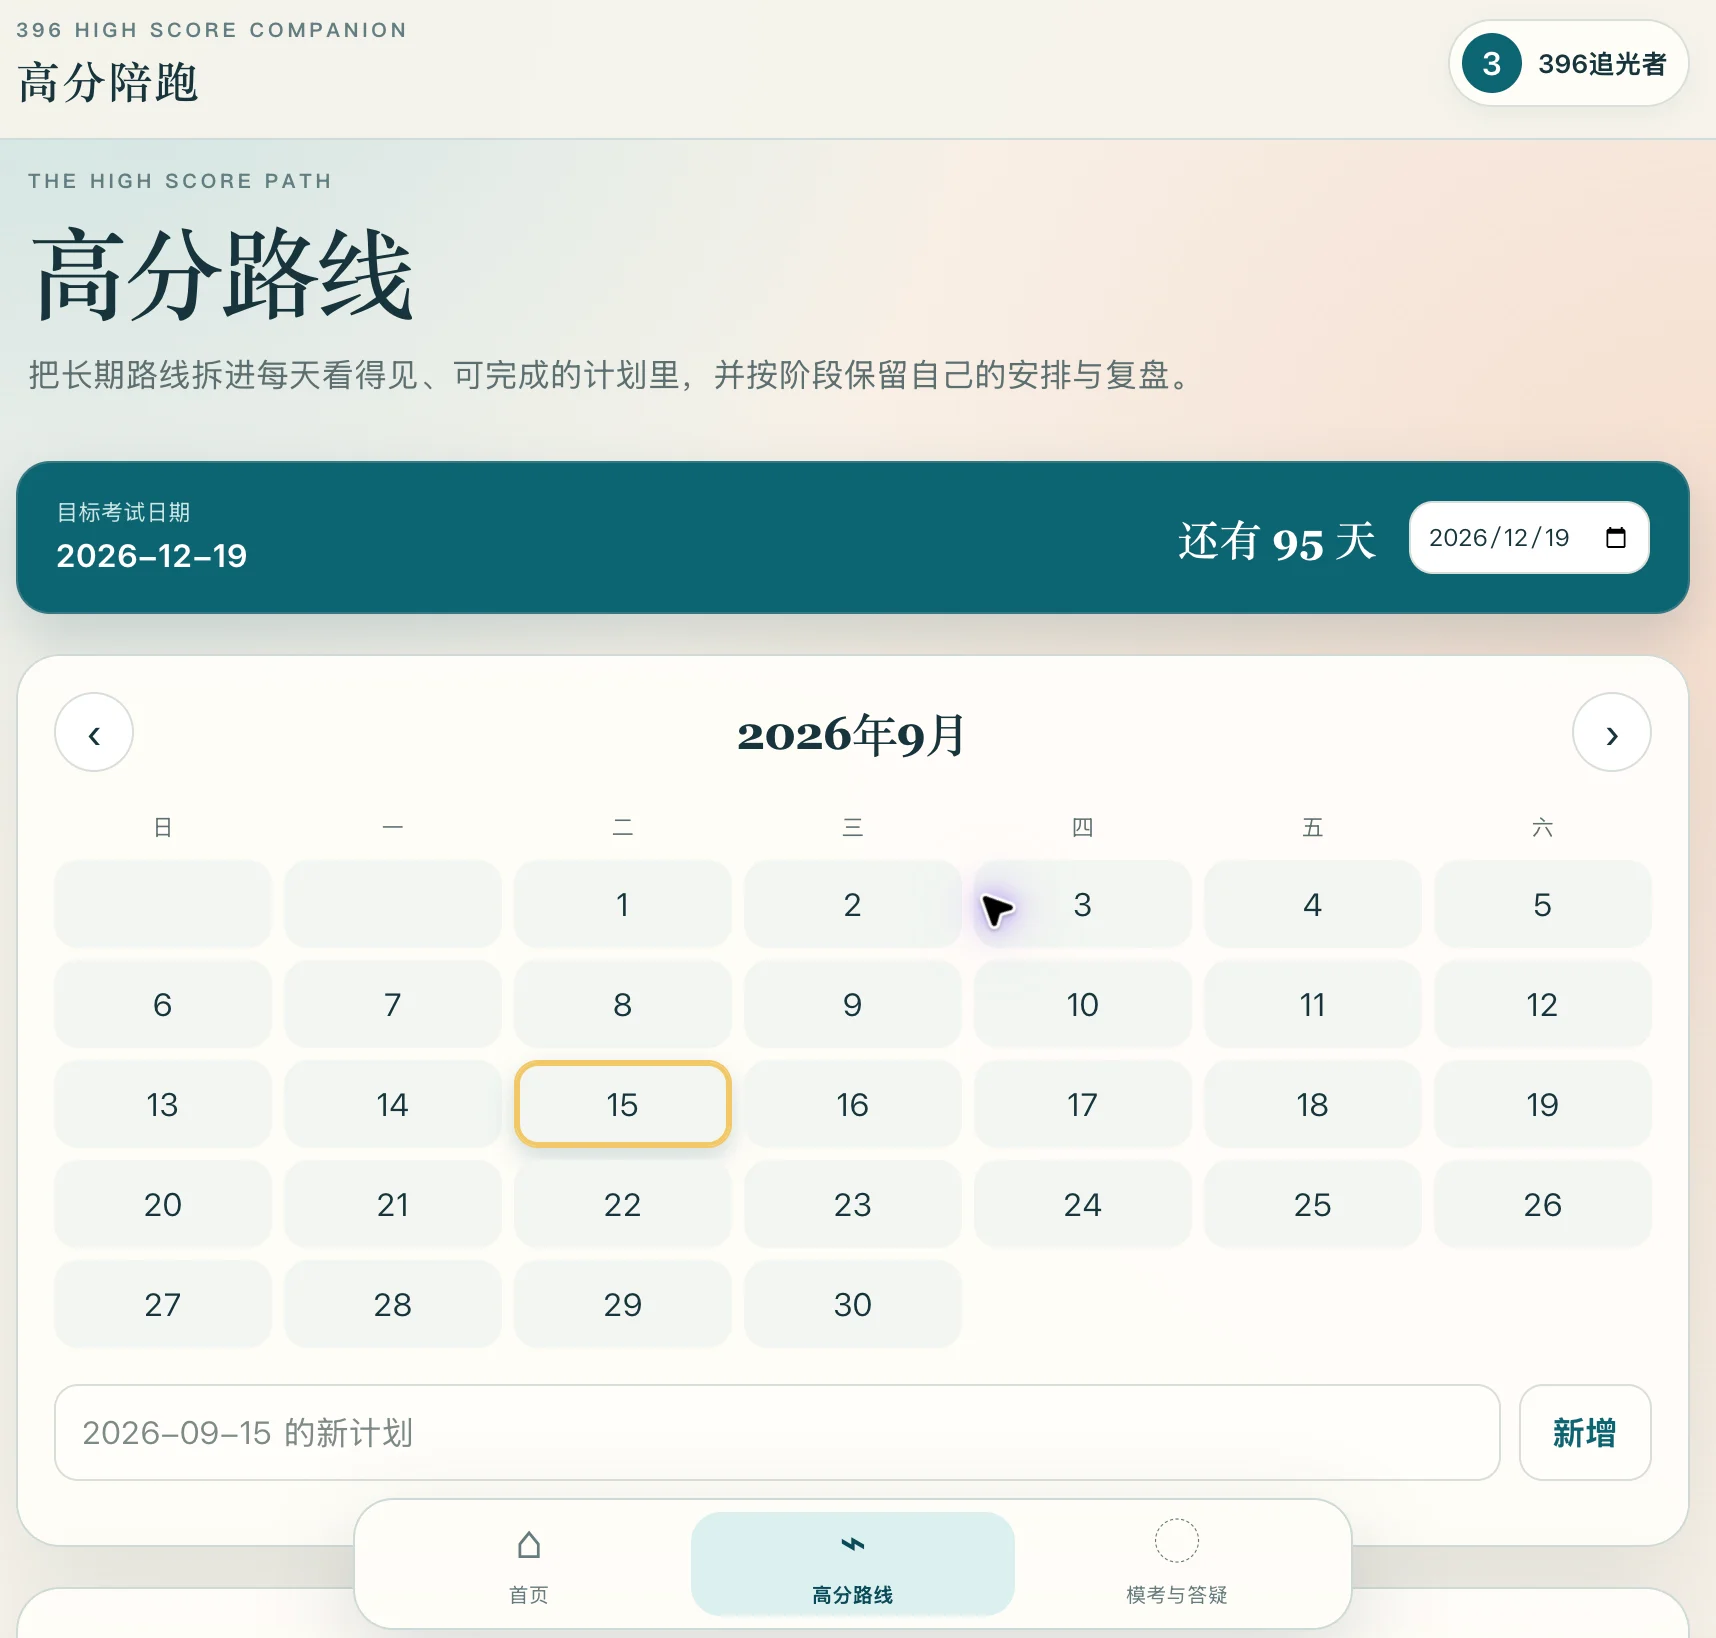Select September 7 on the calendar
Screen dimensions: 1716x1638
click(x=392, y=1004)
